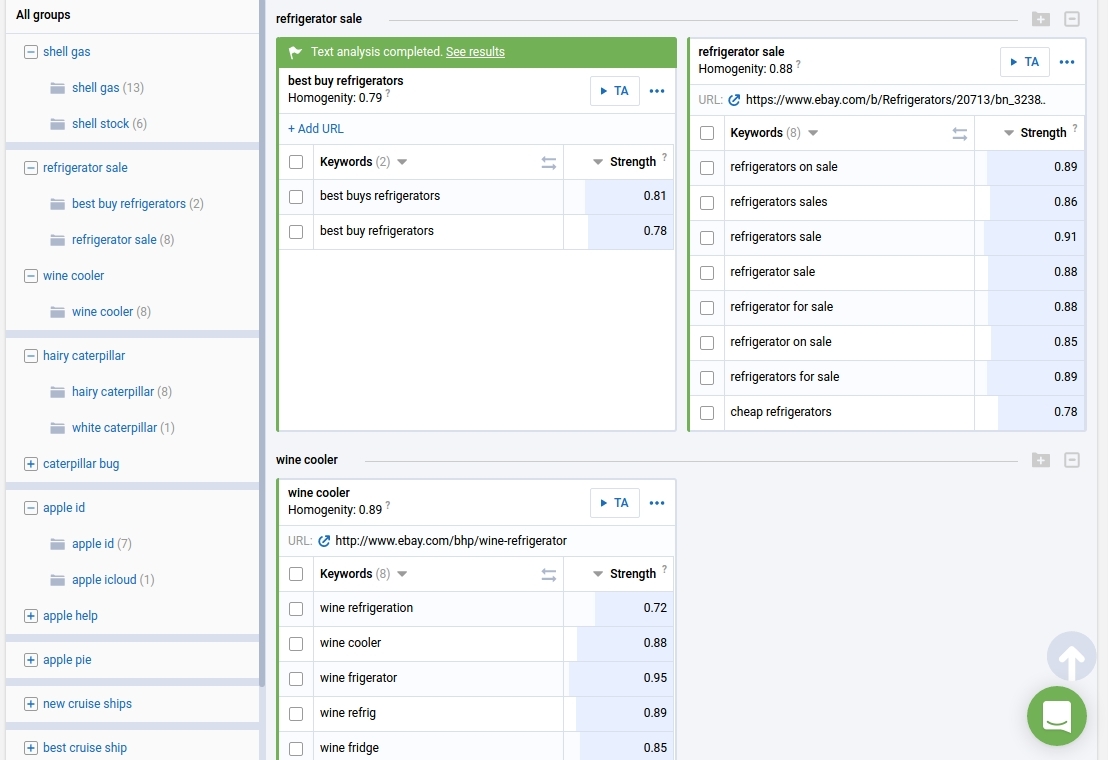The width and height of the screenshot is (1108, 760).
Task: Select 'white caterpillar' subgroup in sidebar
Action: (x=114, y=428)
